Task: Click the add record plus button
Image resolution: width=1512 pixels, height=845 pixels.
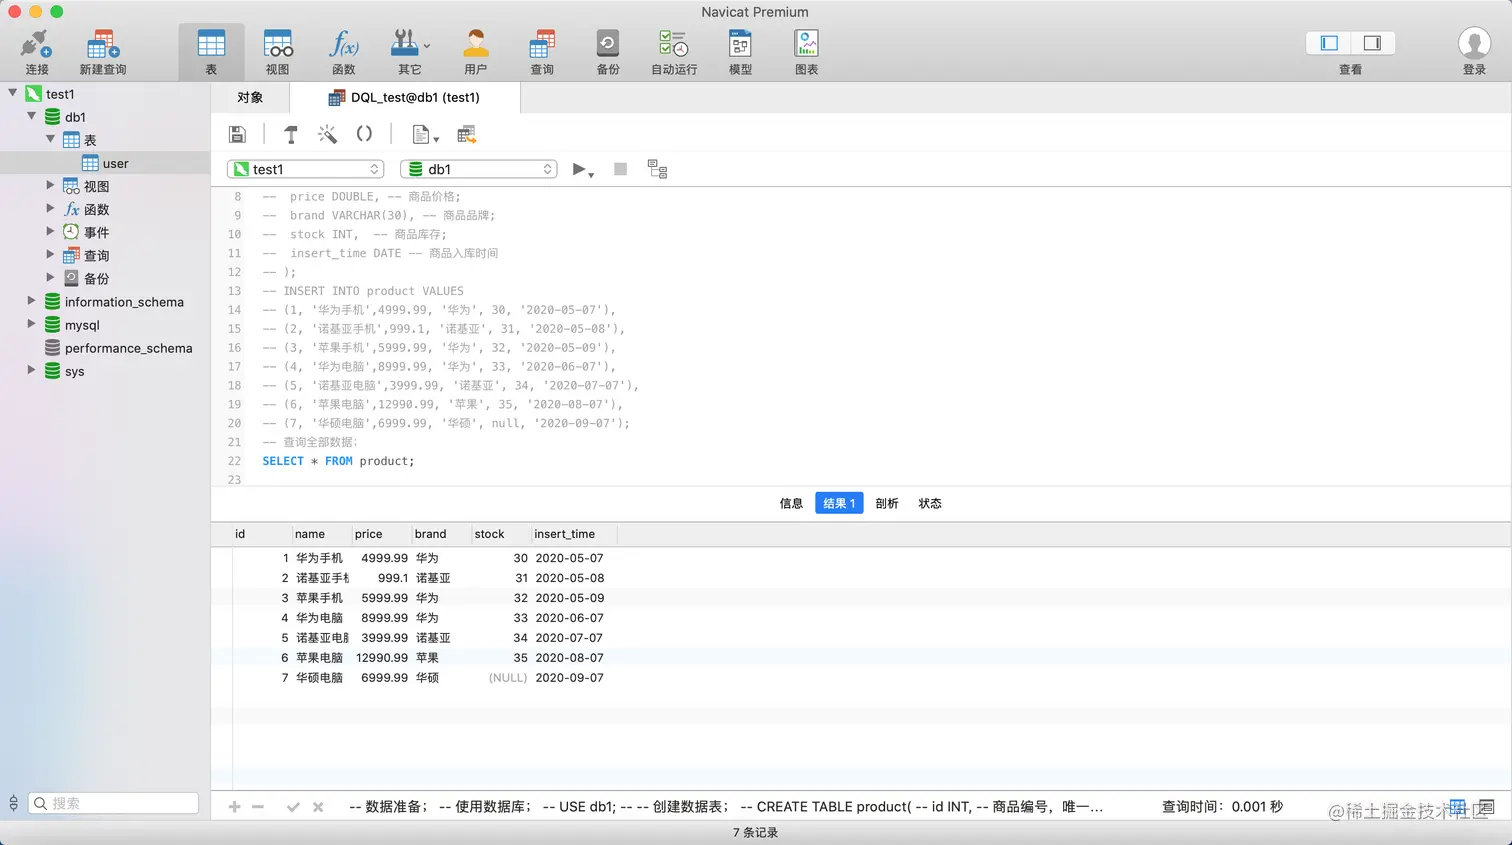Action: click(x=234, y=807)
